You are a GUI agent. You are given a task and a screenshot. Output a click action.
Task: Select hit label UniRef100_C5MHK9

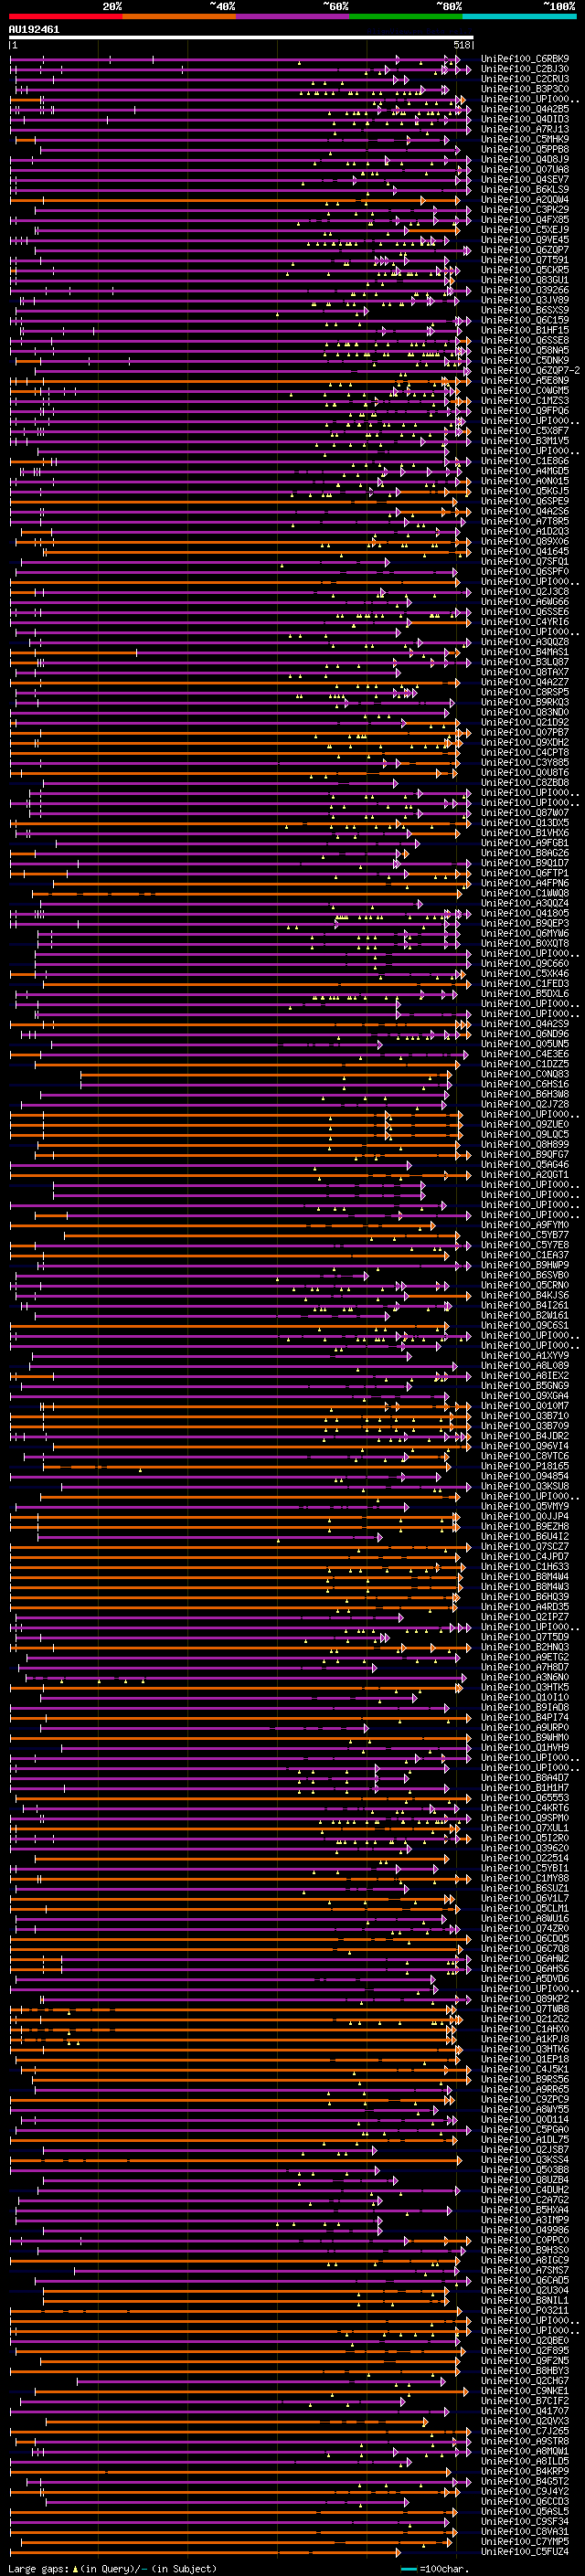[525, 139]
